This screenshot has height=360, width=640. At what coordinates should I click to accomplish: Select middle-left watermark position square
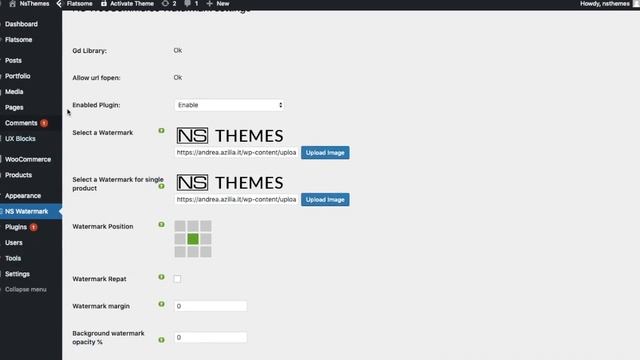click(x=180, y=239)
